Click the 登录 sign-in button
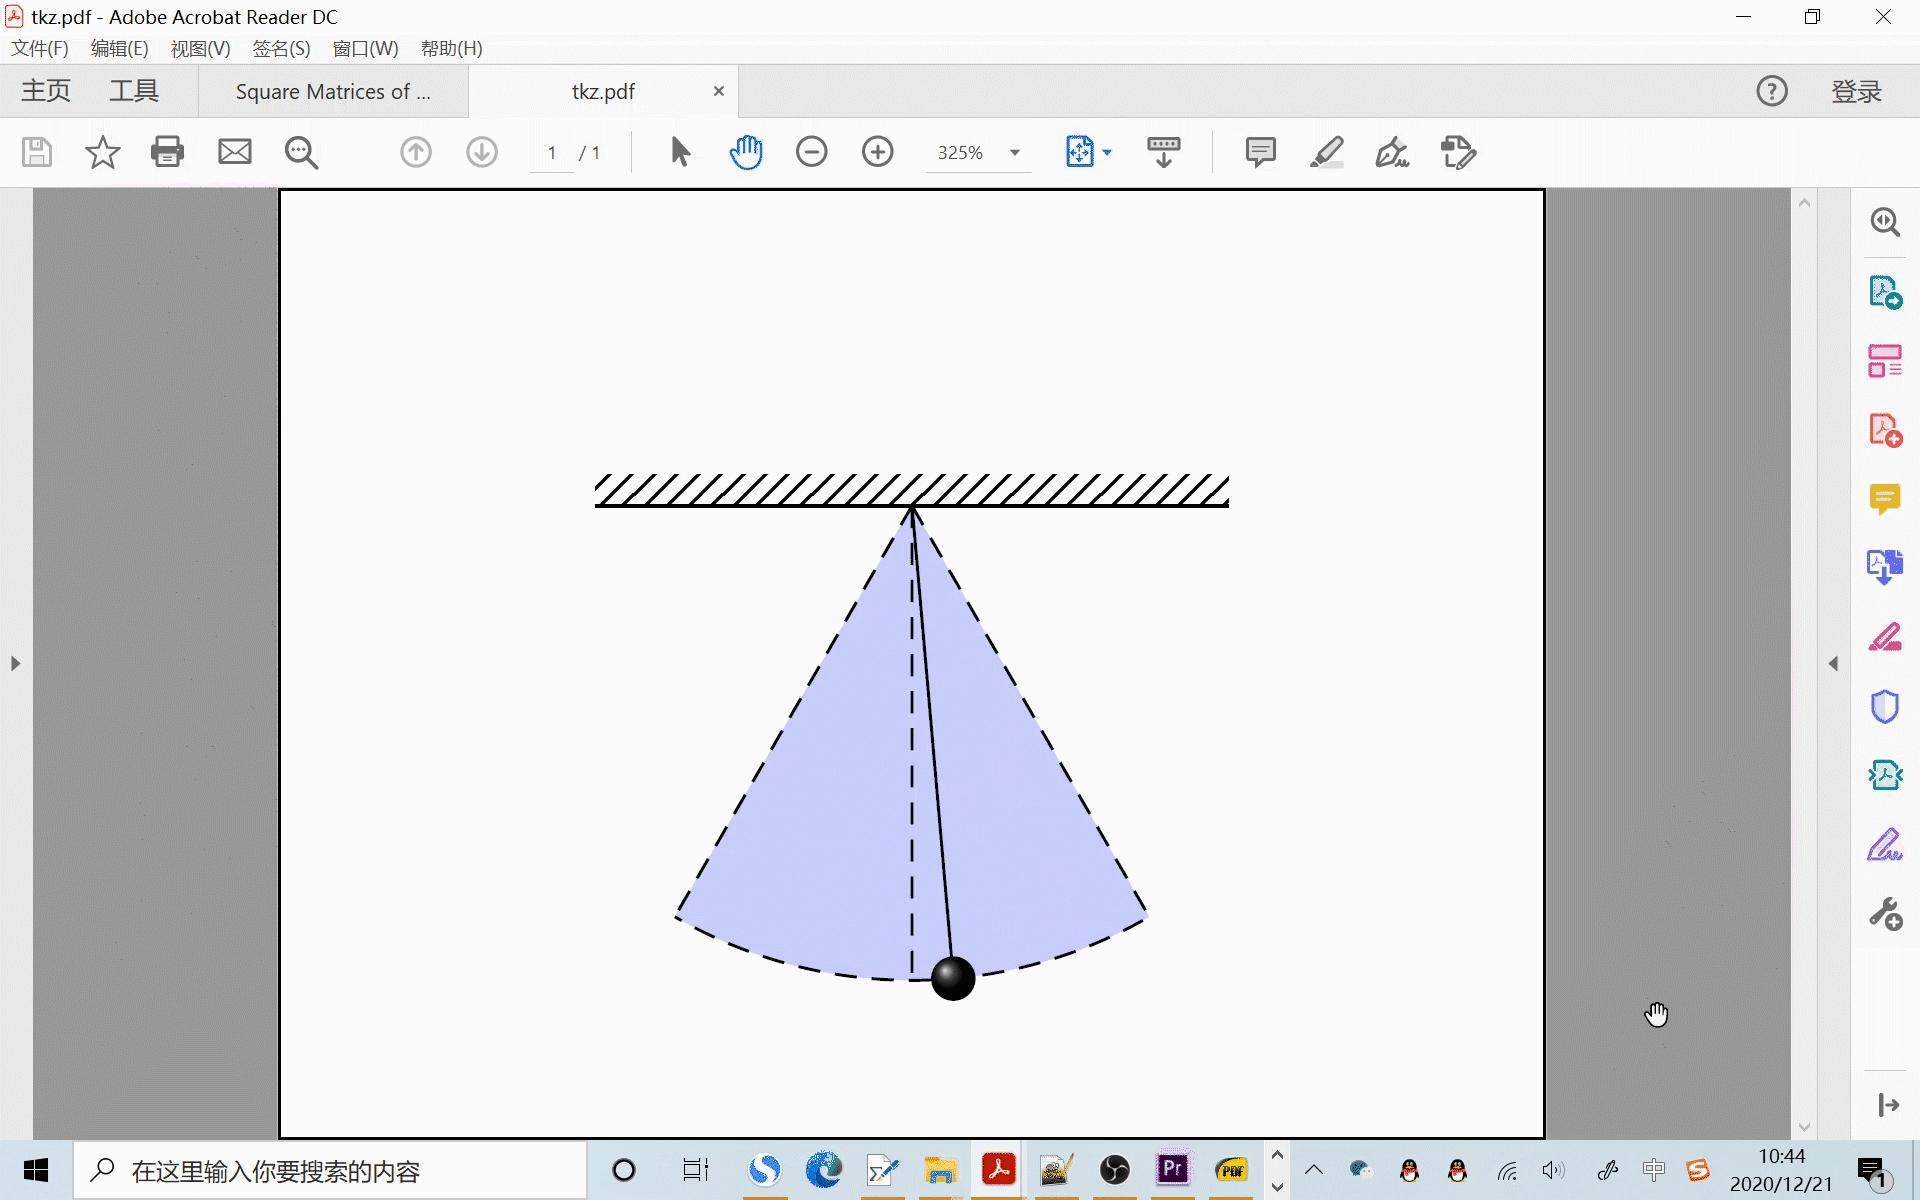1920x1200 pixels. point(1856,92)
